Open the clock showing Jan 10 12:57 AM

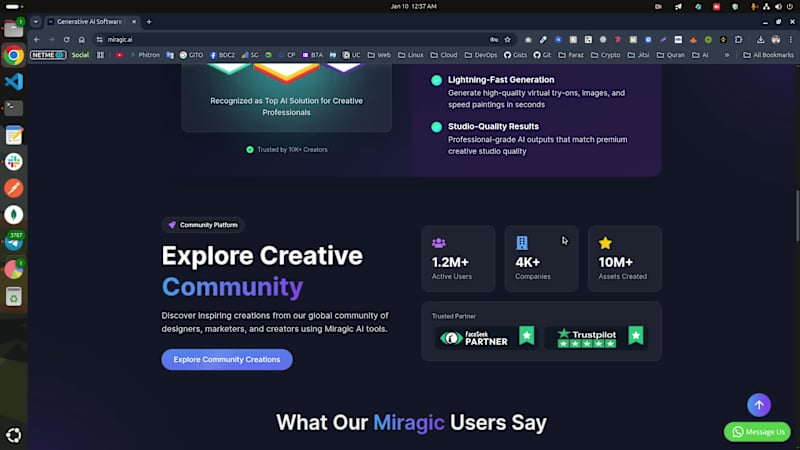413,7
